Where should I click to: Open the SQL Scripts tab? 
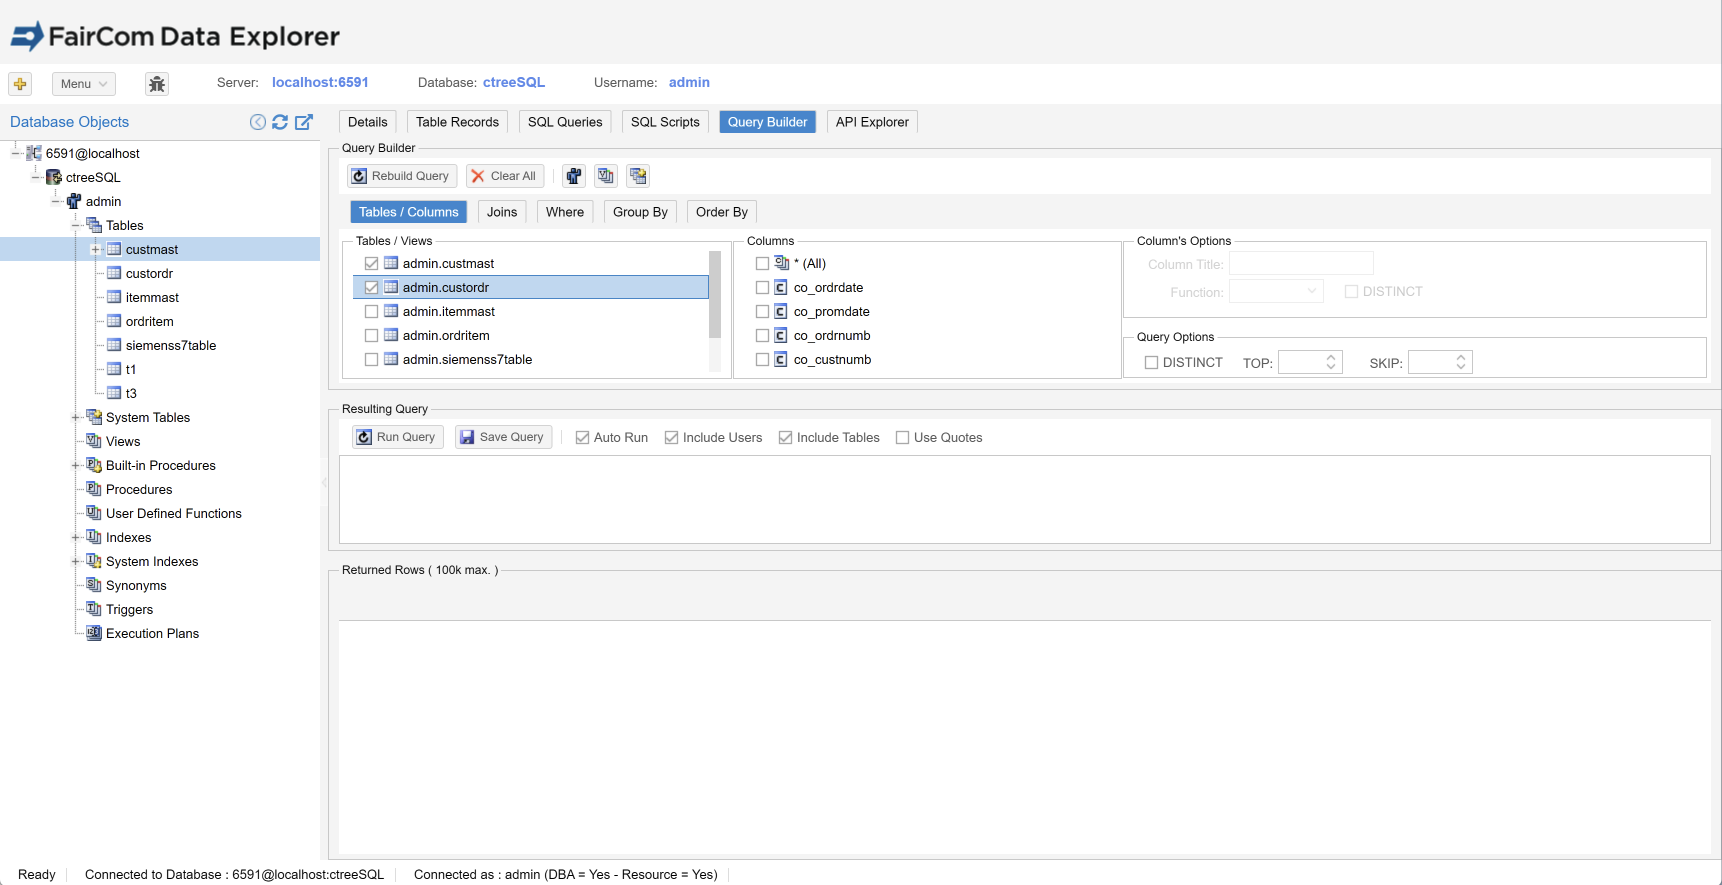(x=665, y=122)
